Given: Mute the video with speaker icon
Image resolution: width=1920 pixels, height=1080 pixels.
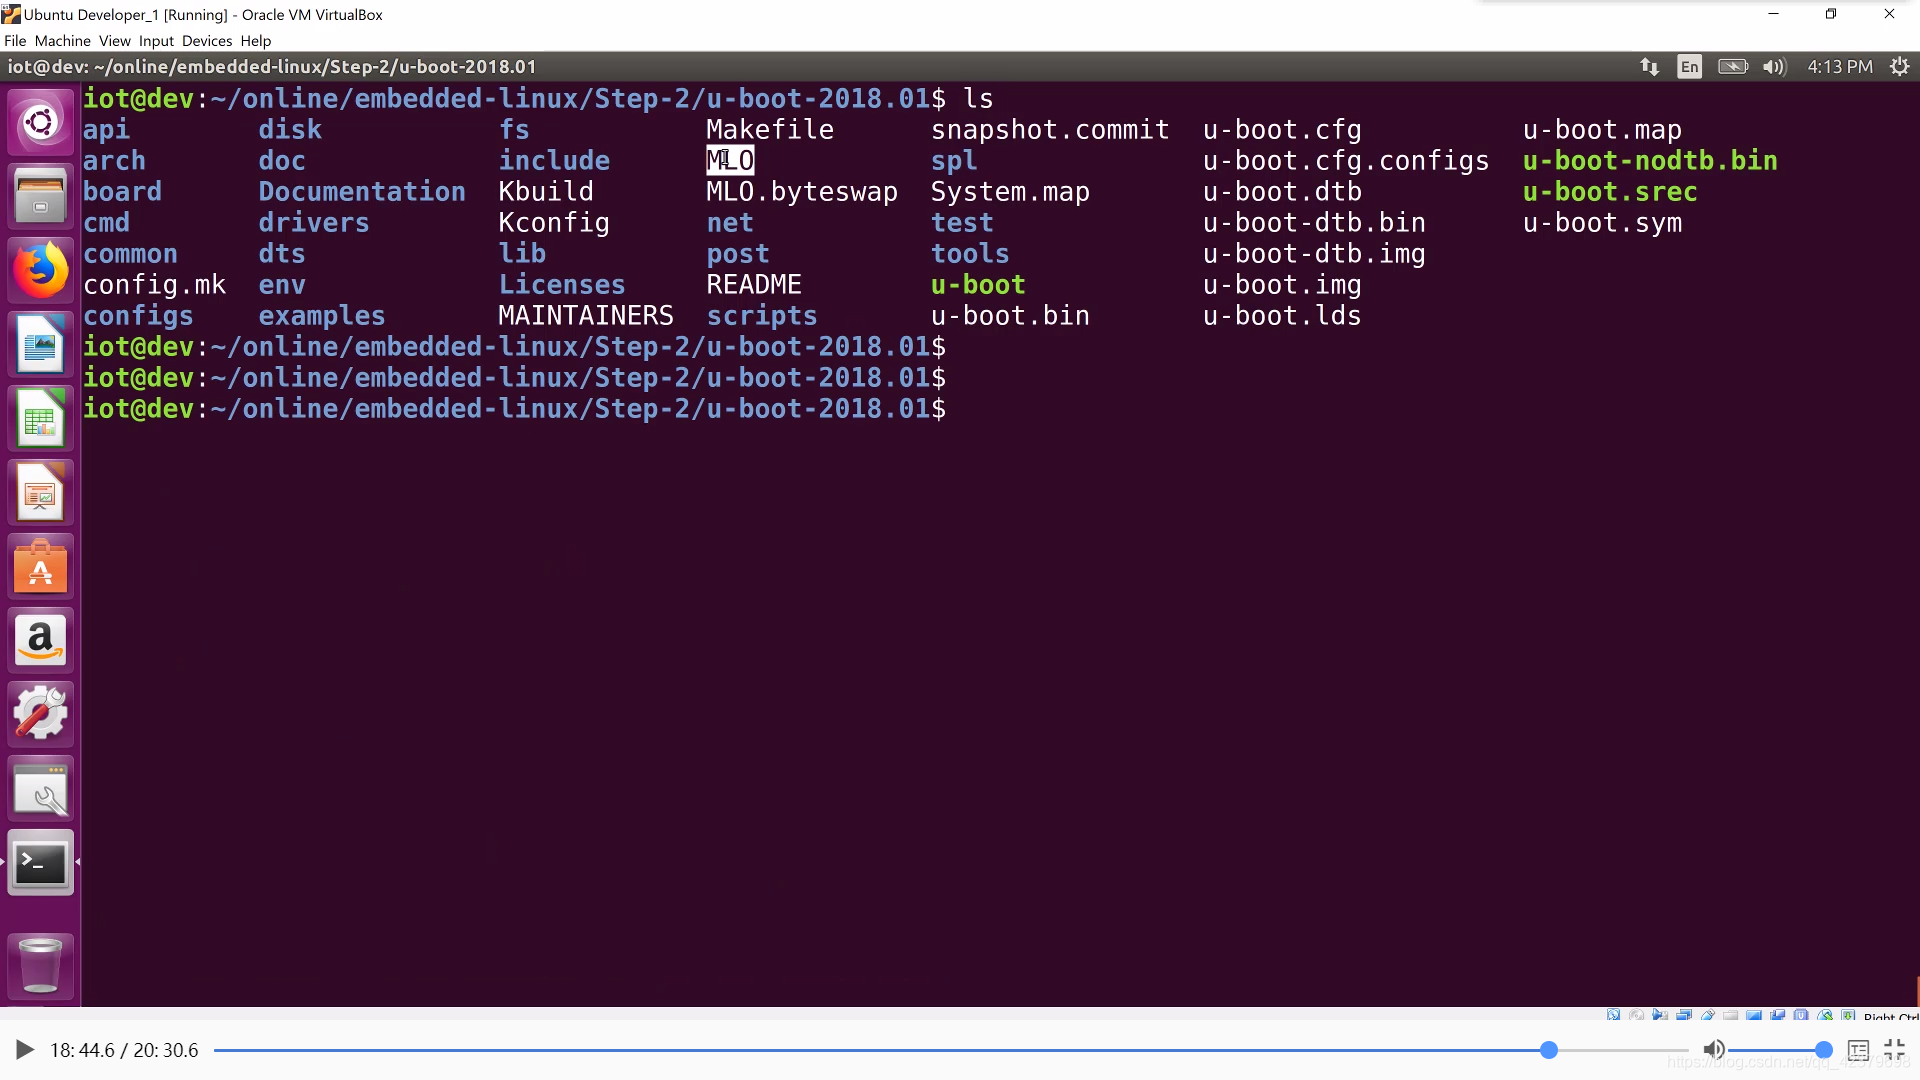Looking at the screenshot, I should tap(1713, 1049).
